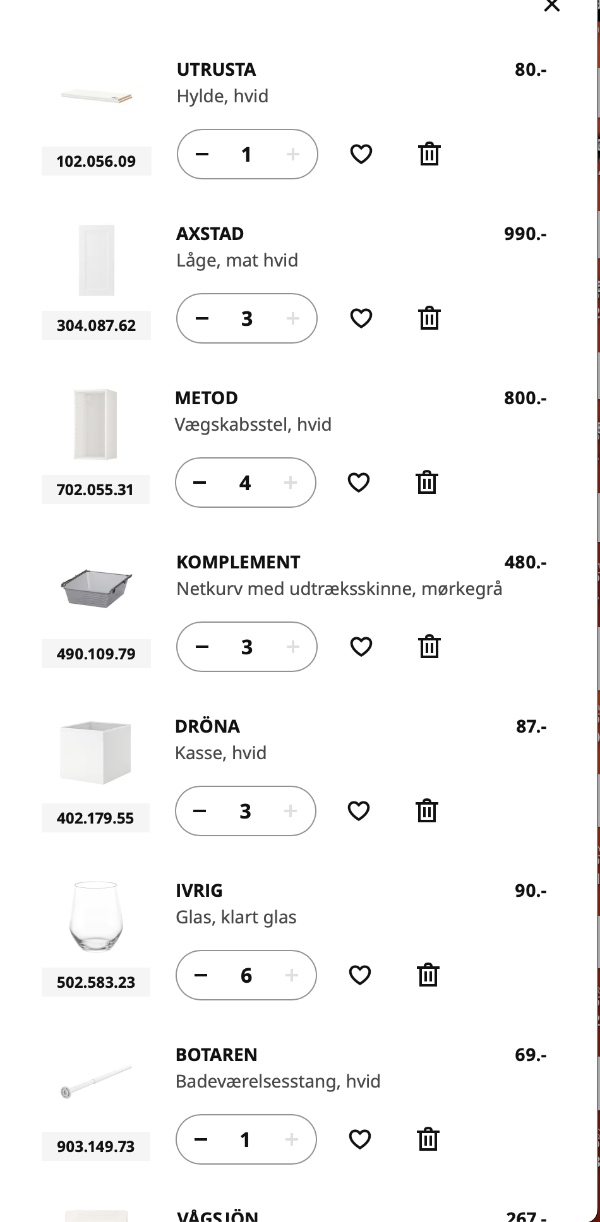Trash the IVRIG glasses from the cart

click(427, 974)
